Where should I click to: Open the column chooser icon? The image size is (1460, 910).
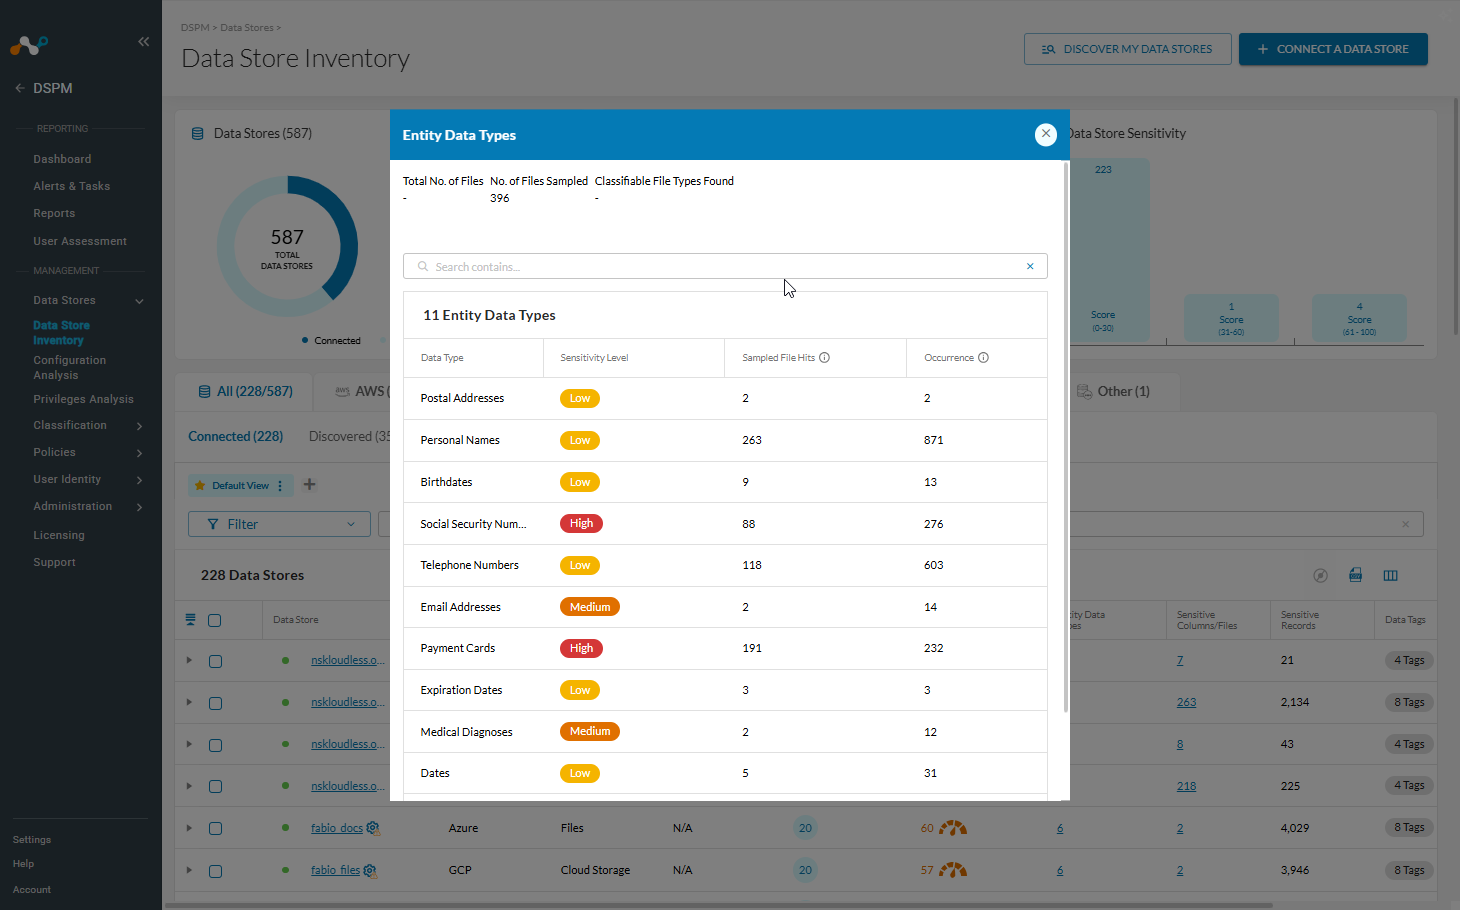[1390, 575]
